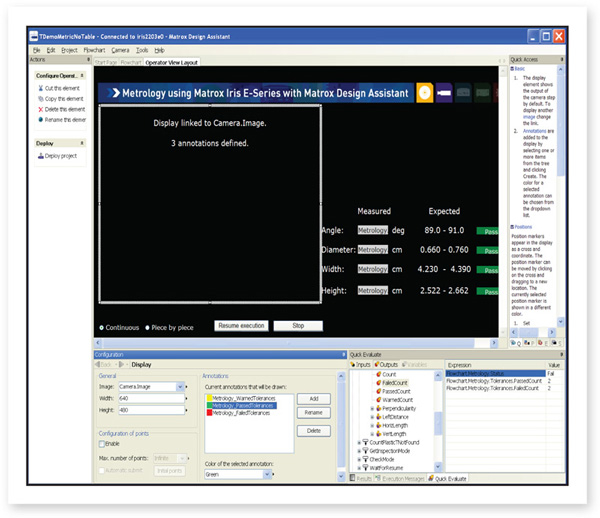Viewport: 600px width, 518px height.
Task: Collapse the Configure Operator actions group
Action: 82,76
